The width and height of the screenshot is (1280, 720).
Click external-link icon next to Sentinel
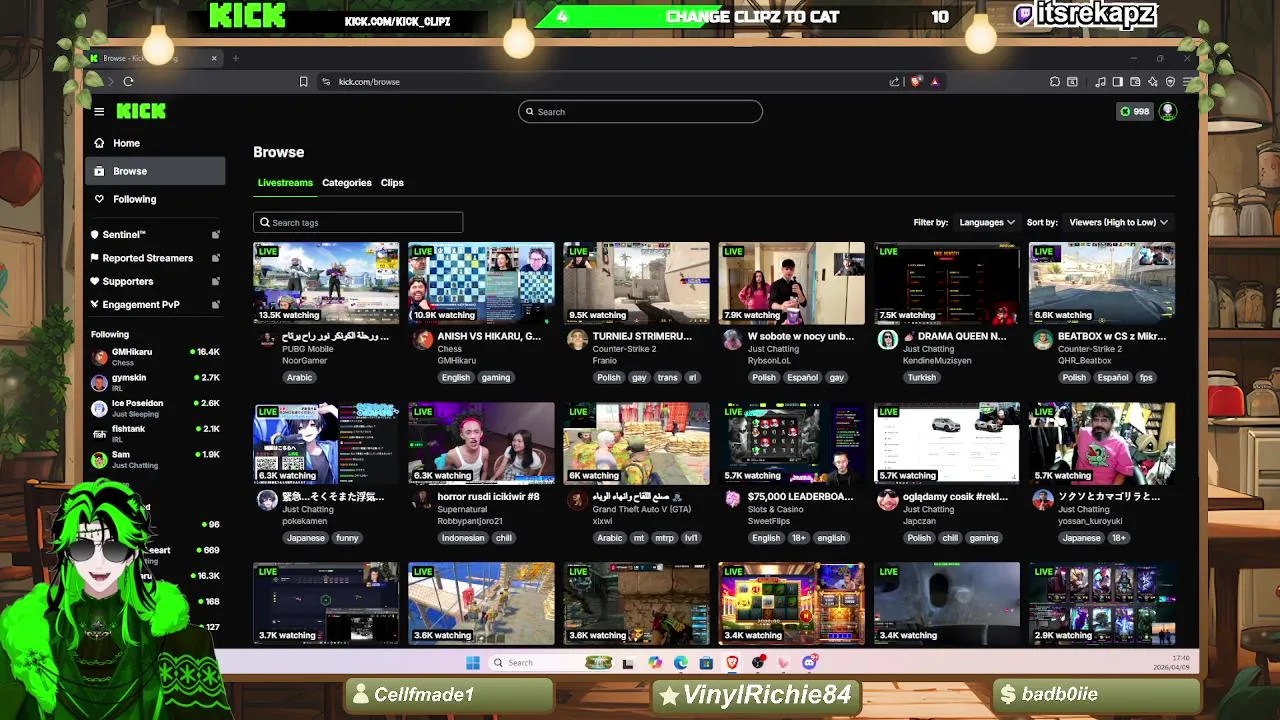pyautogui.click(x=215, y=235)
